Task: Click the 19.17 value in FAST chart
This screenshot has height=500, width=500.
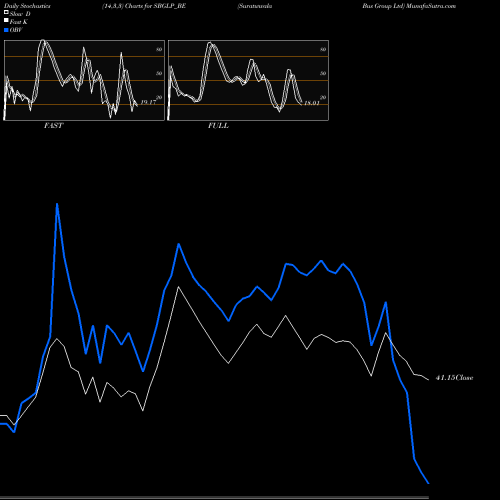Action: pyautogui.click(x=148, y=102)
